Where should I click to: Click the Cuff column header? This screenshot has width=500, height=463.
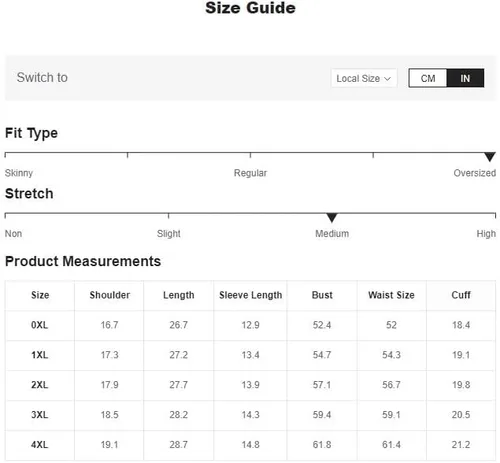click(x=461, y=295)
